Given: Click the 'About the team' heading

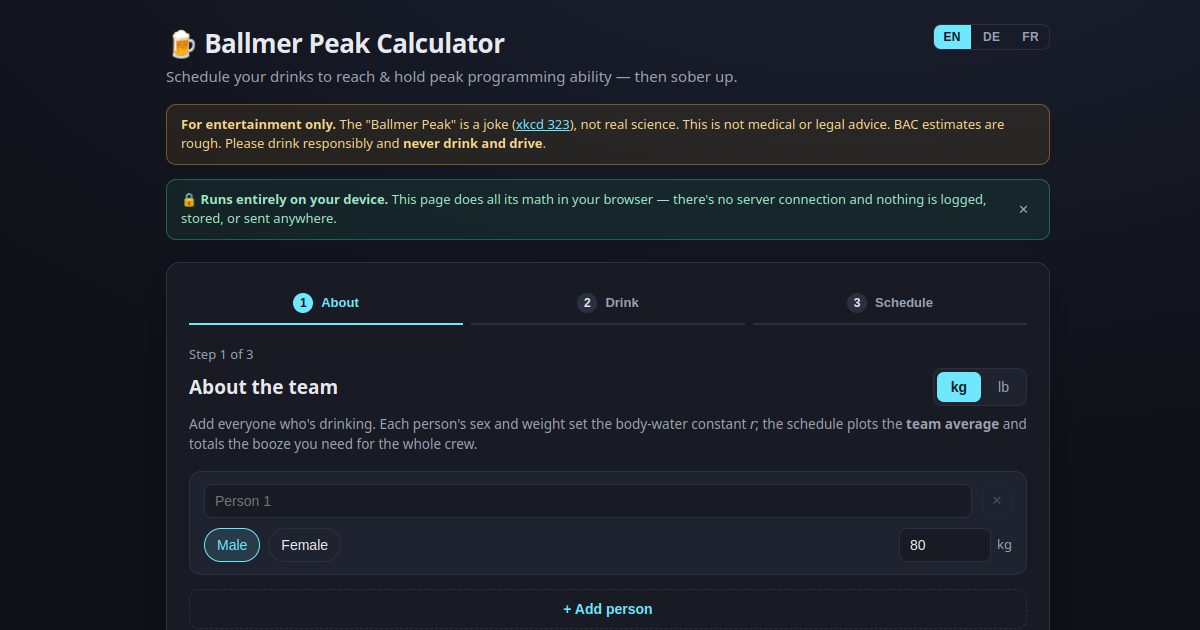Looking at the screenshot, I should [263, 387].
